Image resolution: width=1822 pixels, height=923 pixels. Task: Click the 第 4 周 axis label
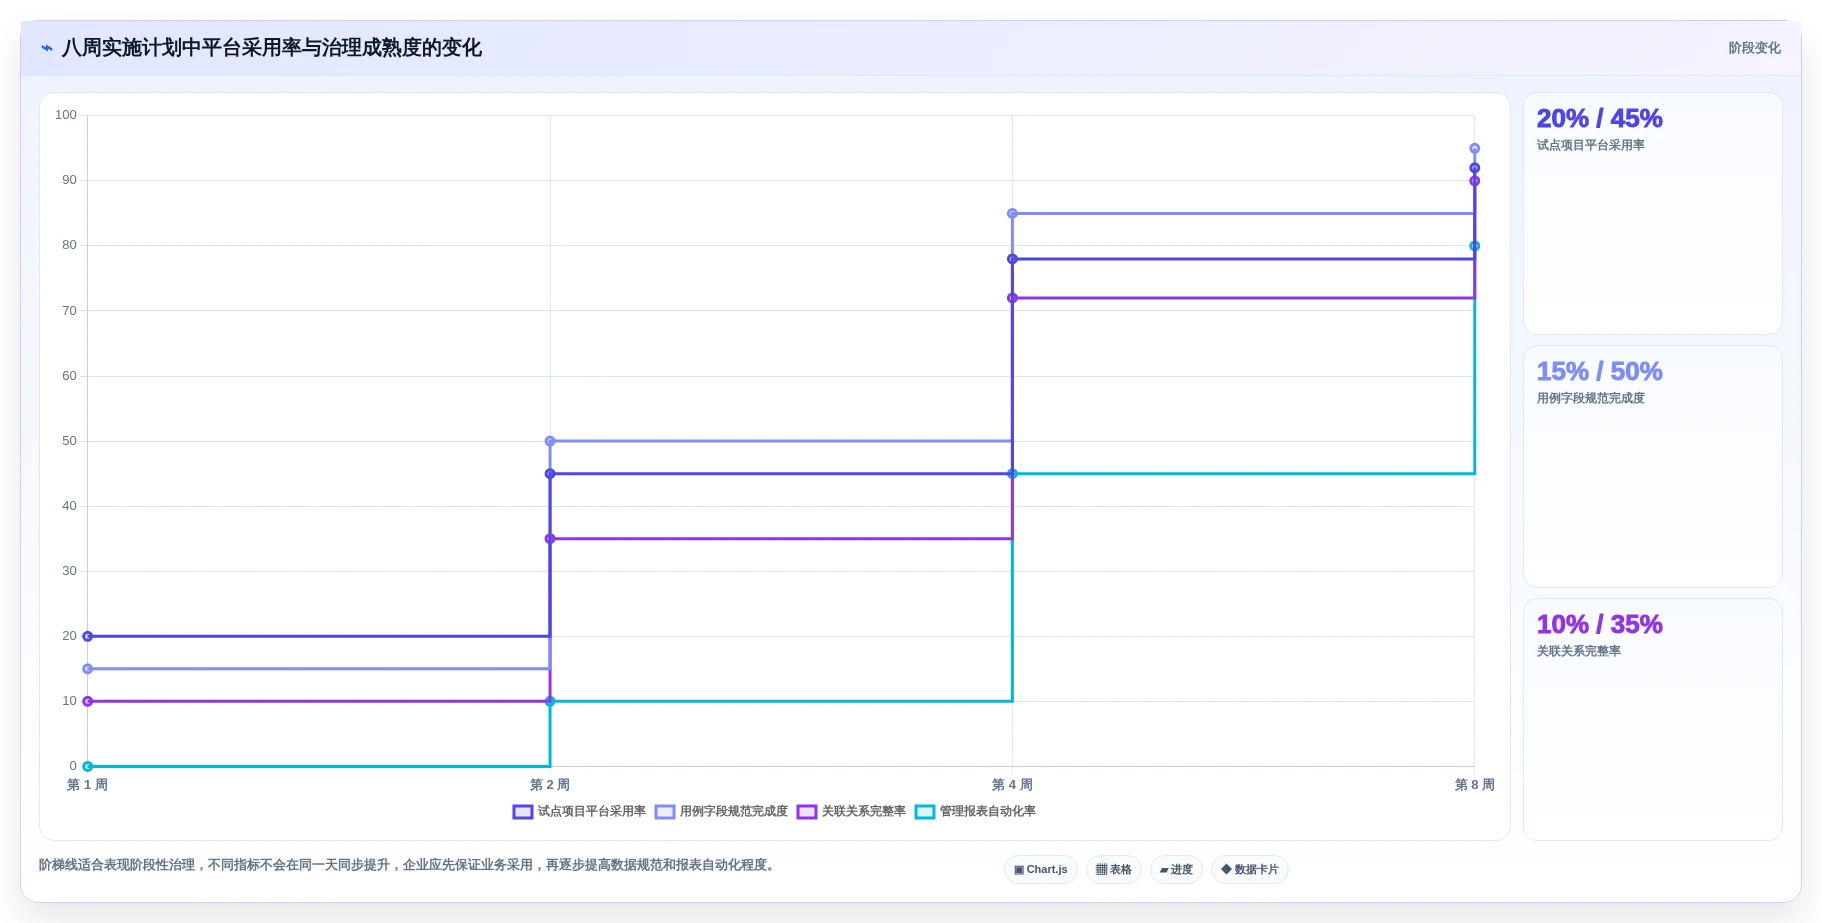click(1012, 785)
